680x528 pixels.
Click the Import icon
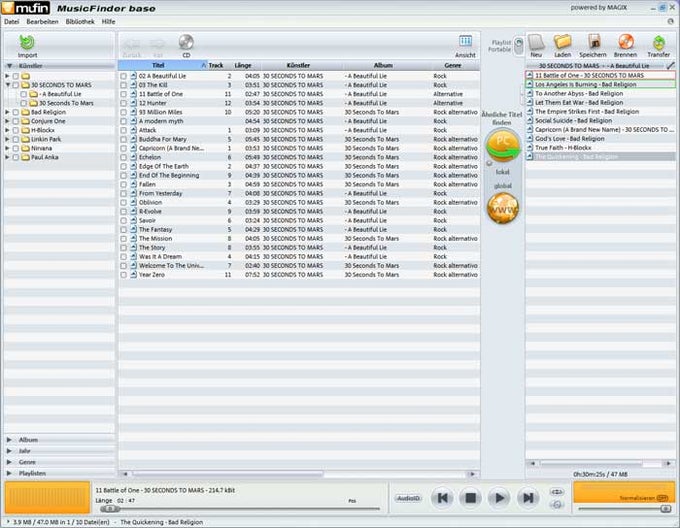[27, 42]
